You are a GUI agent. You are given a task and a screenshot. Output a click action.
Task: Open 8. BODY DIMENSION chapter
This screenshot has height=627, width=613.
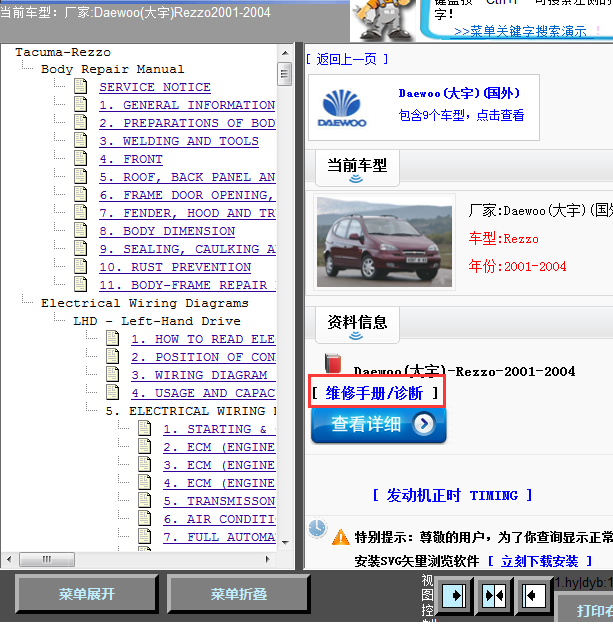coord(167,231)
